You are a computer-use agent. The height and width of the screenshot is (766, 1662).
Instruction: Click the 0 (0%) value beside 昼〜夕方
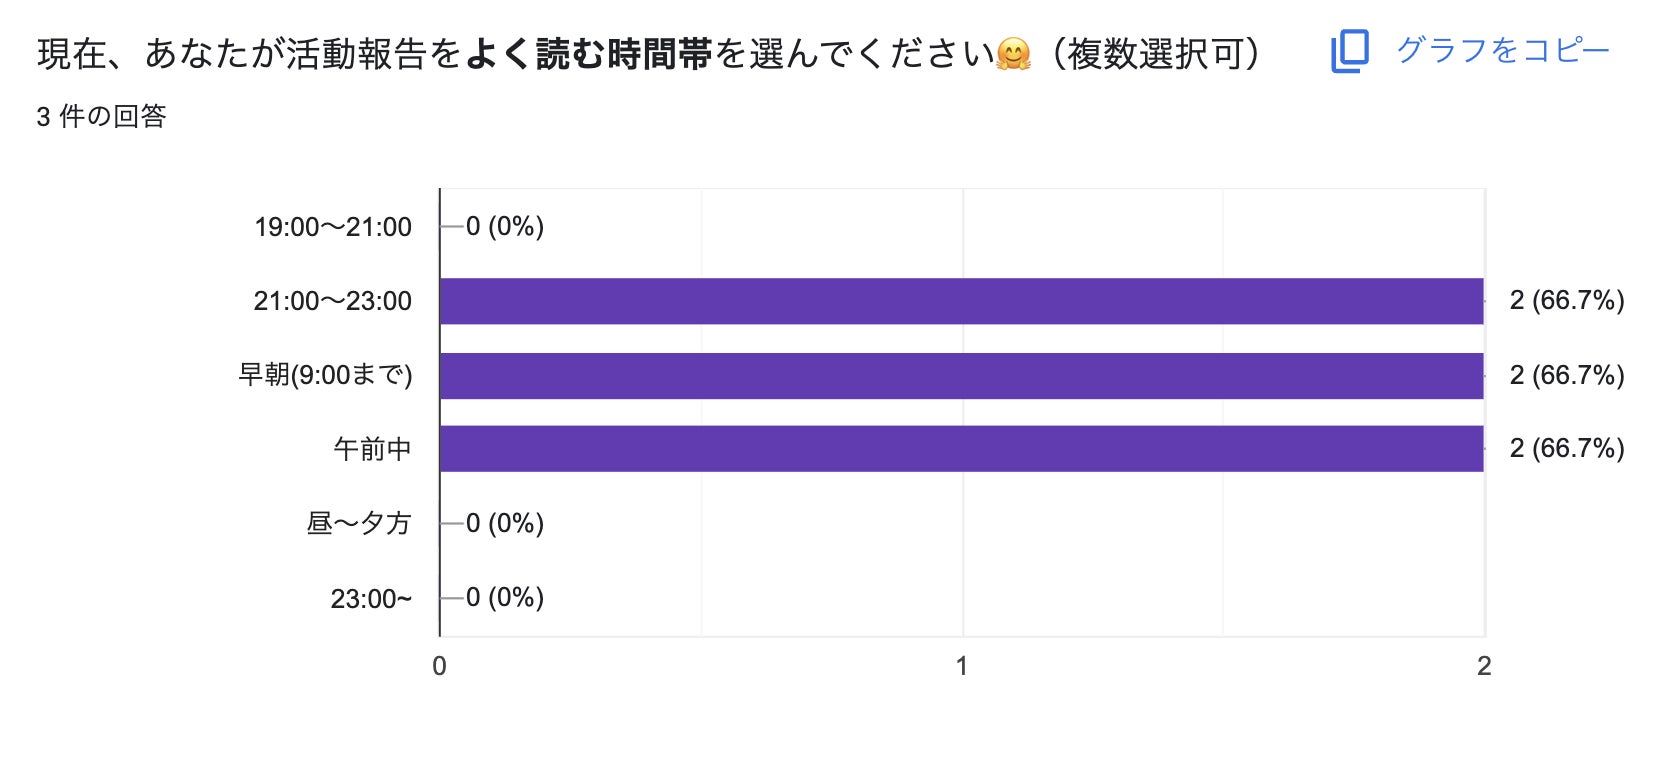pos(505,523)
